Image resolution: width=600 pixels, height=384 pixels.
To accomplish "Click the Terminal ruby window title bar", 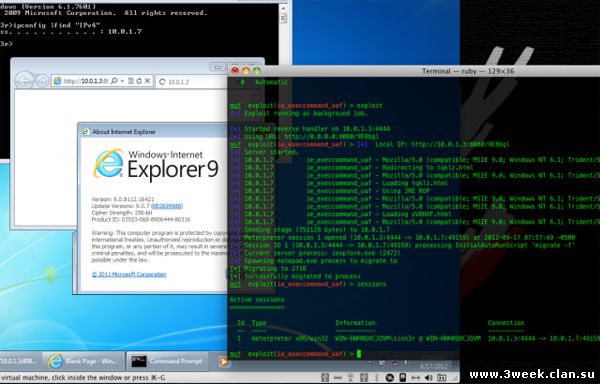I will [x=414, y=71].
